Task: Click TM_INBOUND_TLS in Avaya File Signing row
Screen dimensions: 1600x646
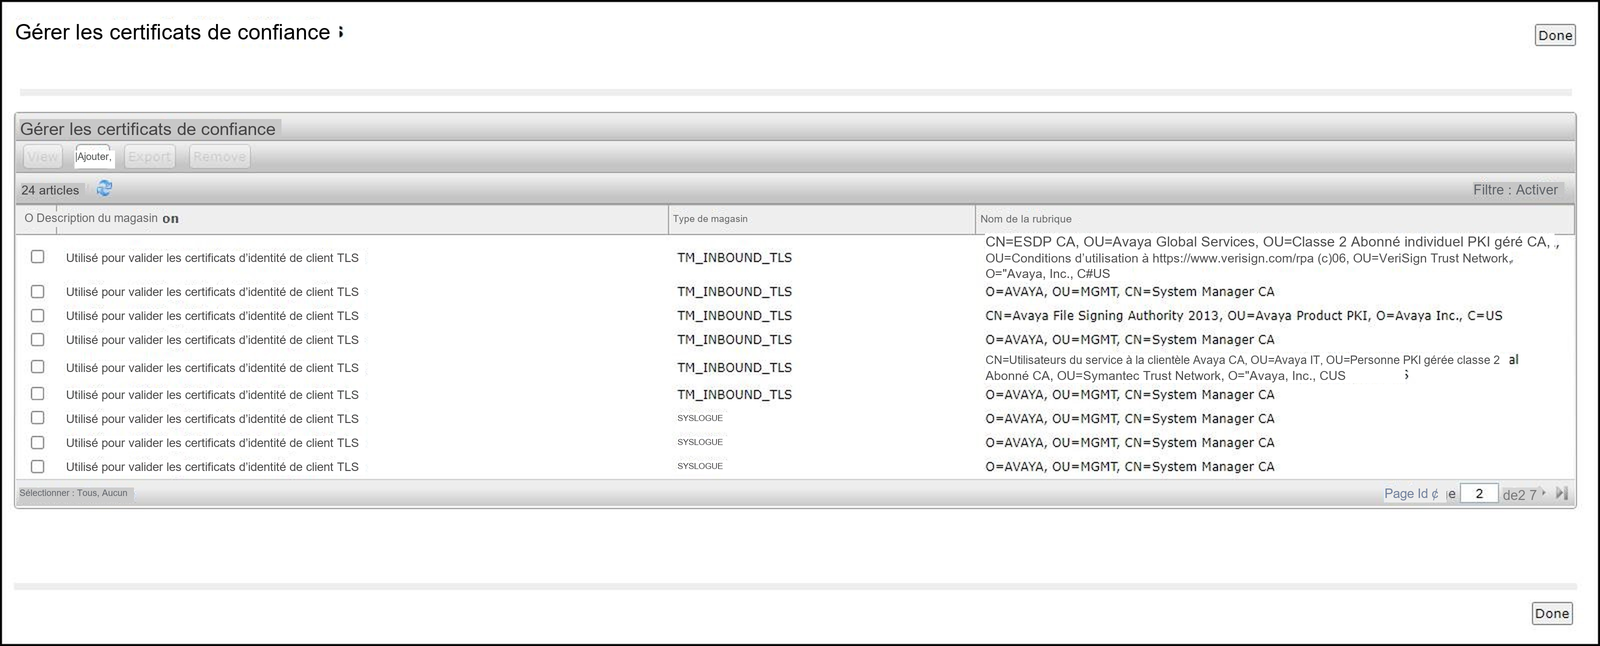Action: (x=734, y=315)
